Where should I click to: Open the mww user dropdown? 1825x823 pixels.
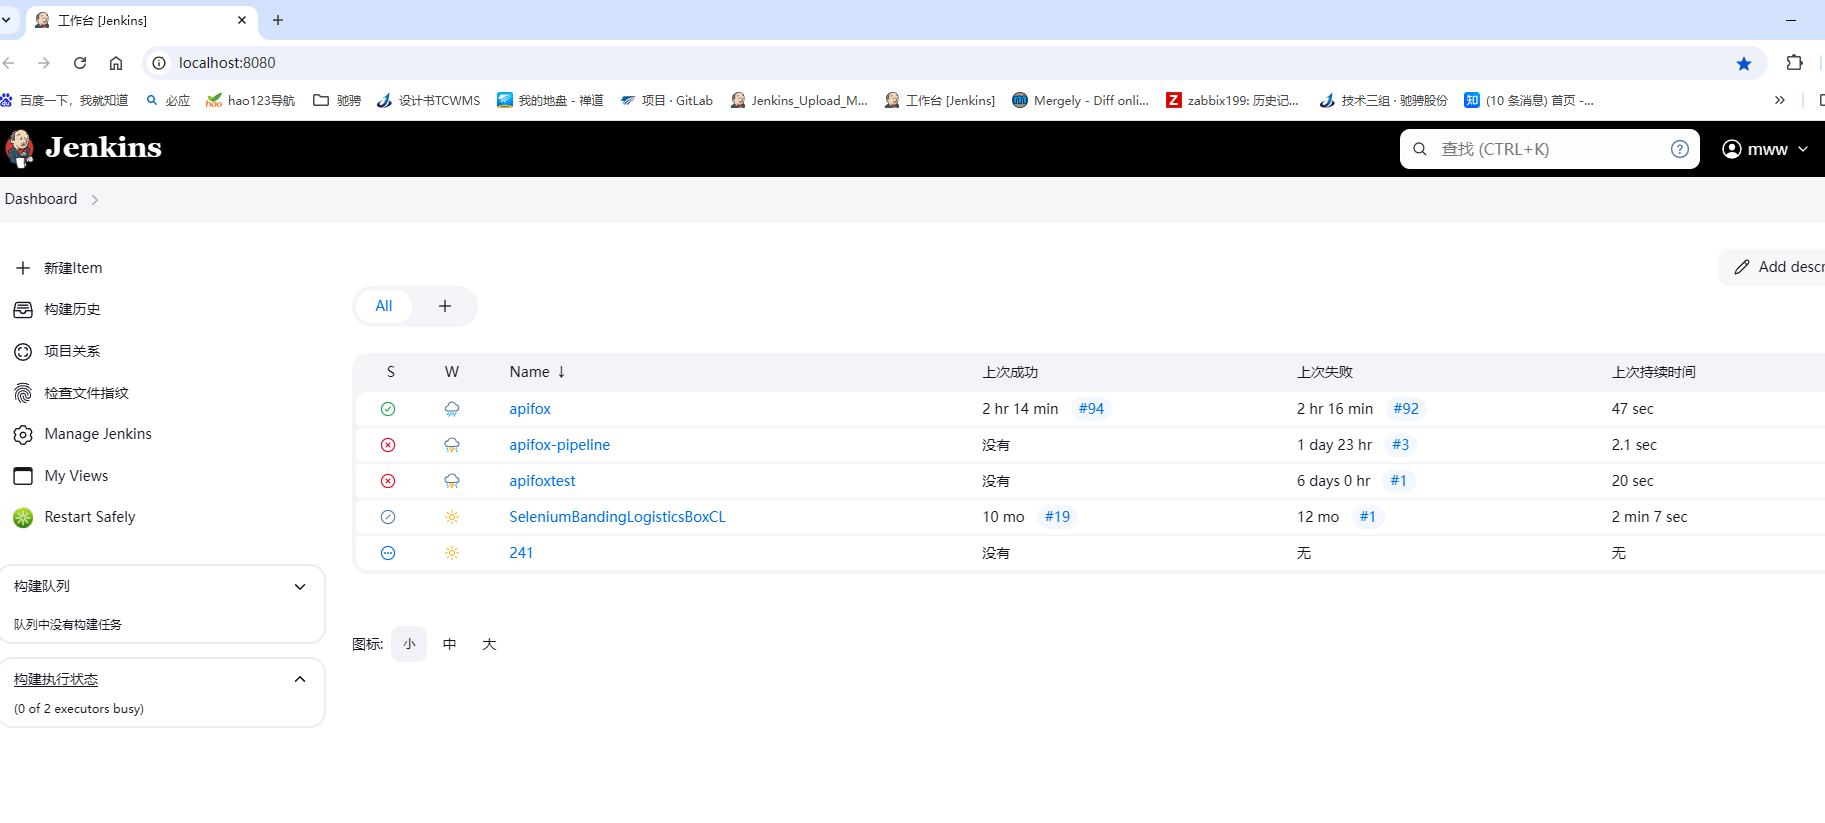[x=1766, y=149]
